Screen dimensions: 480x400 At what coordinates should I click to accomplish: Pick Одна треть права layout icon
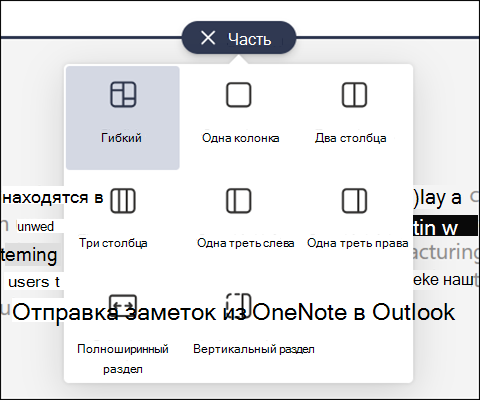(354, 201)
